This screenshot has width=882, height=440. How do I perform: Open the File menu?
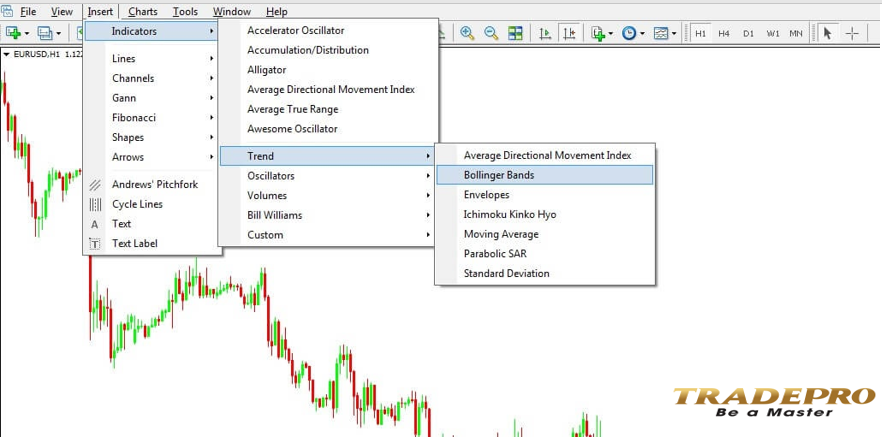click(x=28, y=11)
